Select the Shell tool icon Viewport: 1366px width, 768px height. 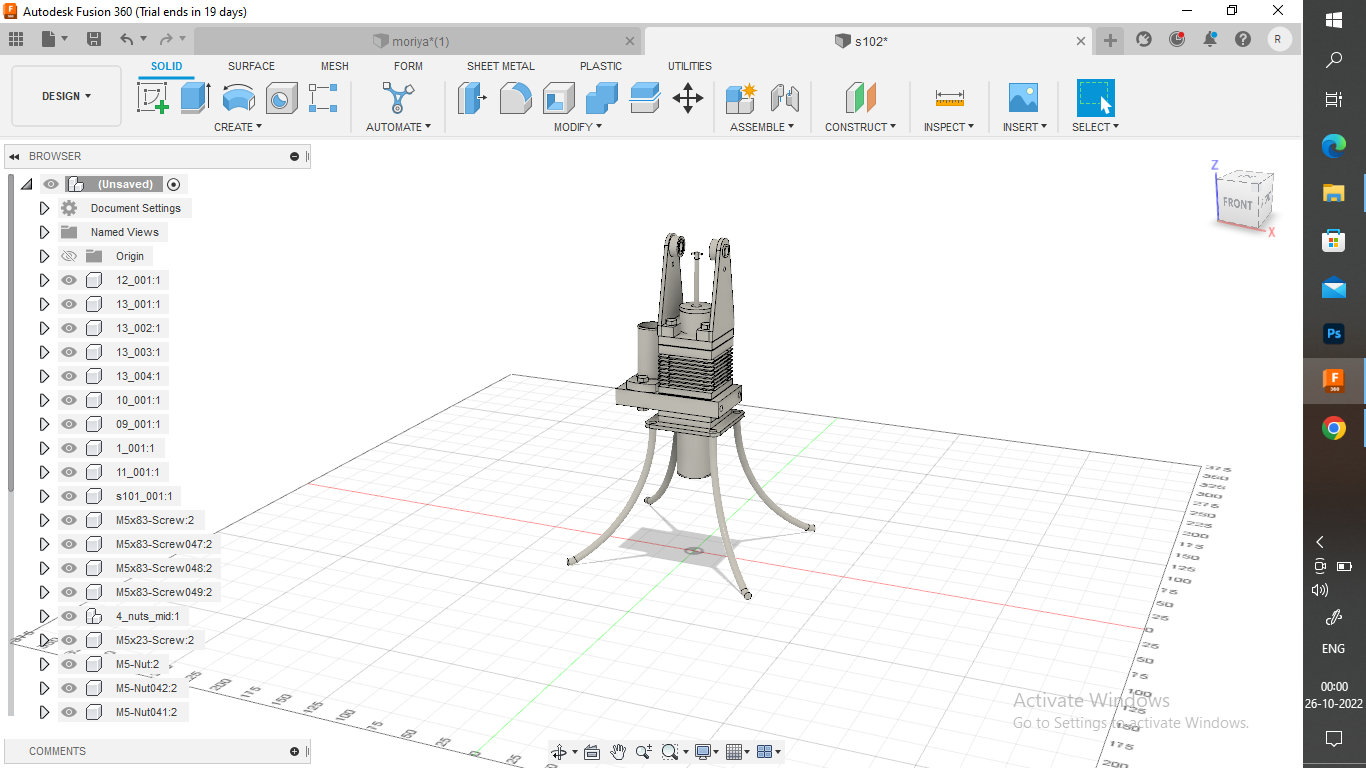(558, 98)
